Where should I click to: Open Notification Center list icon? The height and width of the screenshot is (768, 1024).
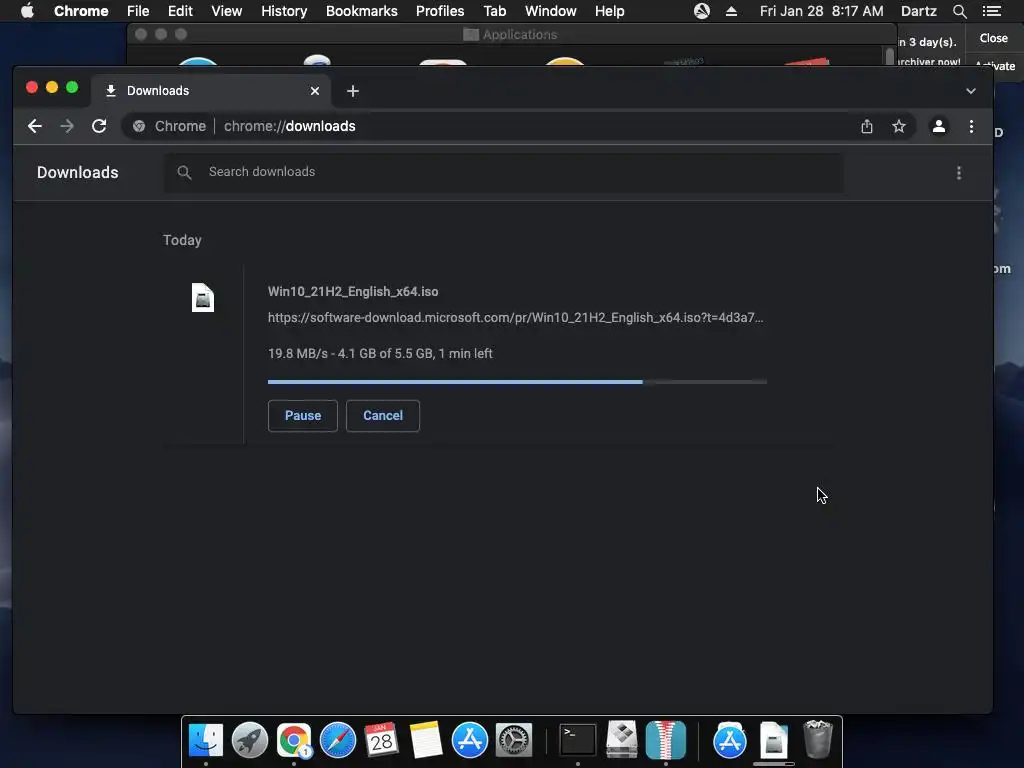991,11
